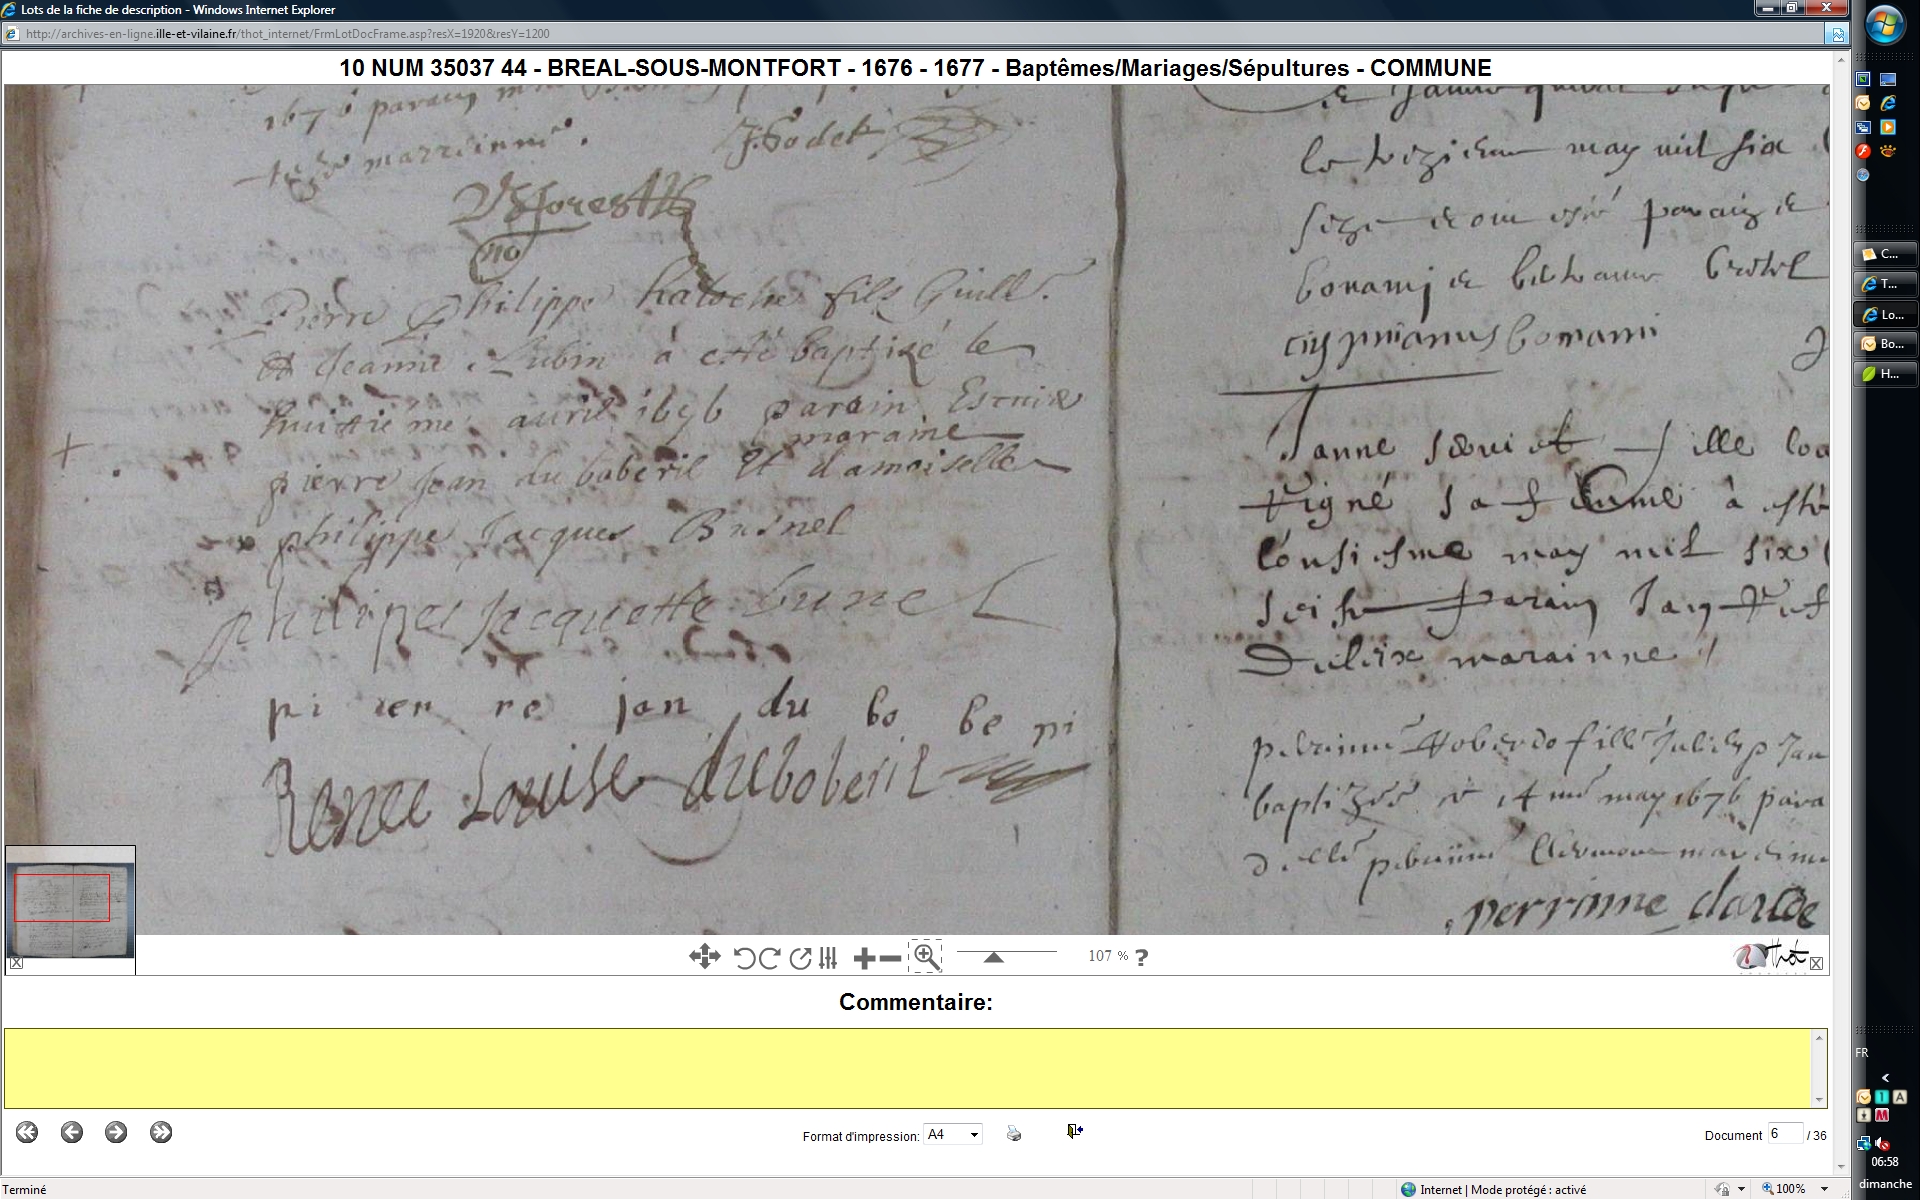The width and height of the screenshot is (1920, 1200).
Task: Open viewer help question mark
Action: [1142, 957]
